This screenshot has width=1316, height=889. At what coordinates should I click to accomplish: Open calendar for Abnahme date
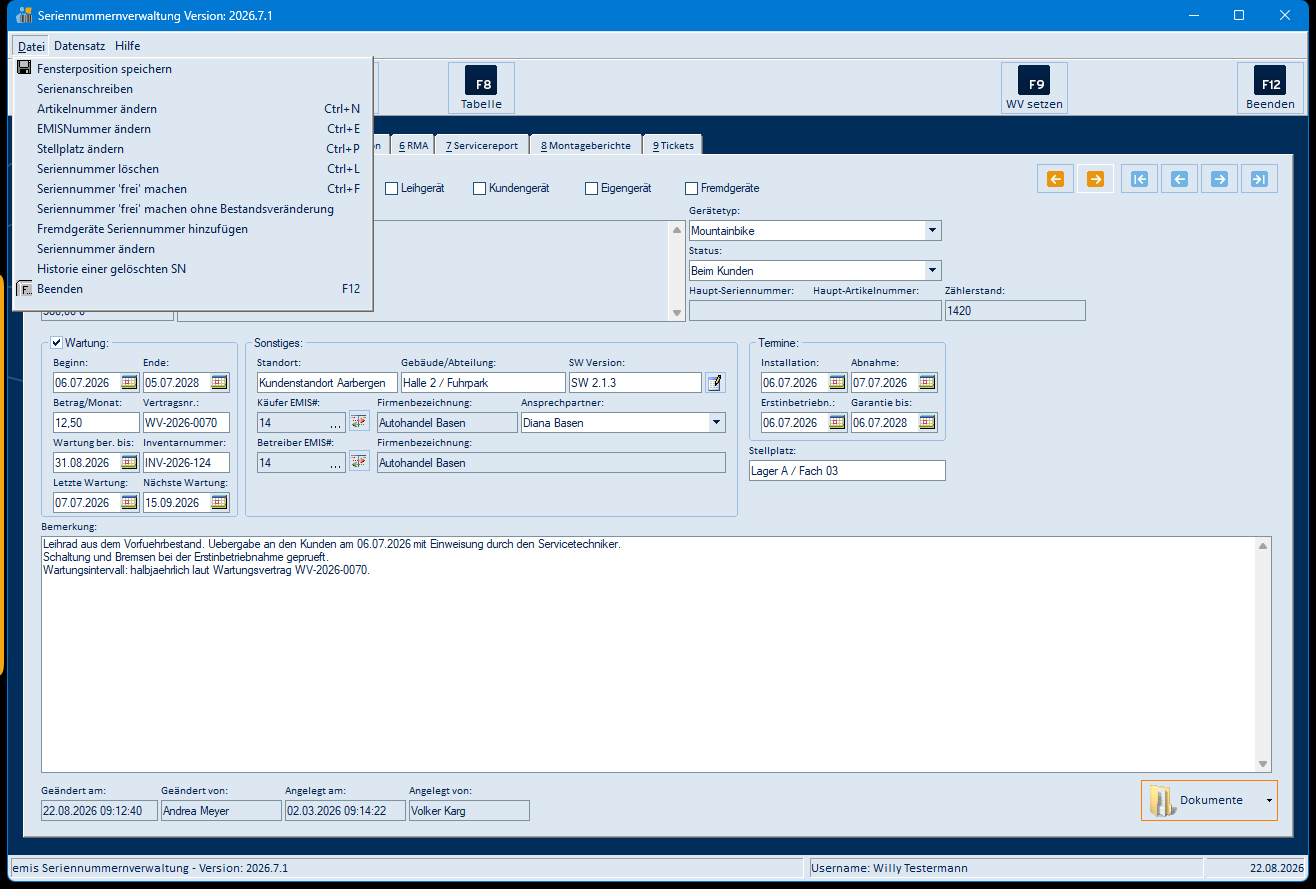[927, 382]
